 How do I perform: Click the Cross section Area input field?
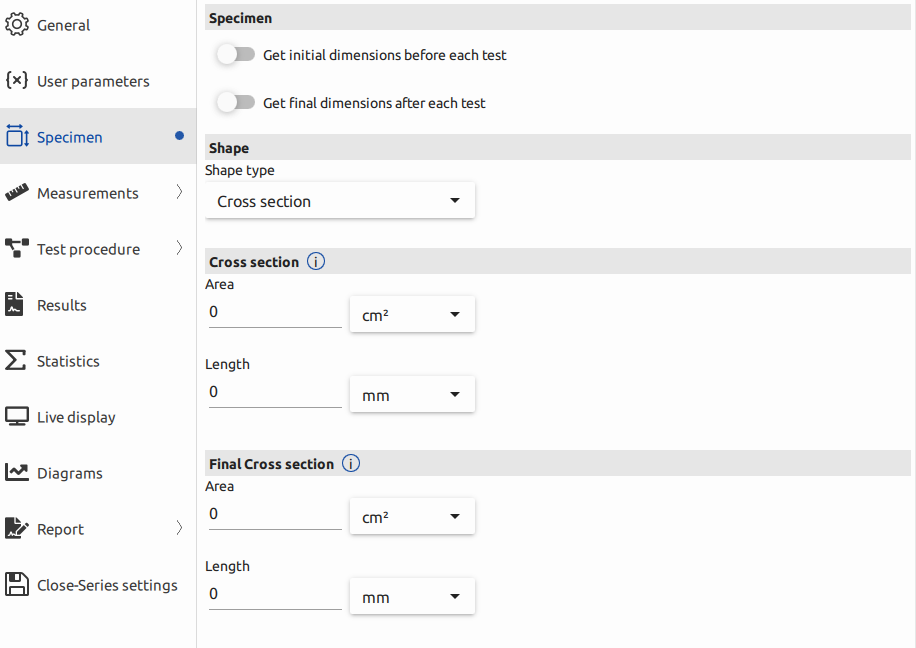pos(274,313)
